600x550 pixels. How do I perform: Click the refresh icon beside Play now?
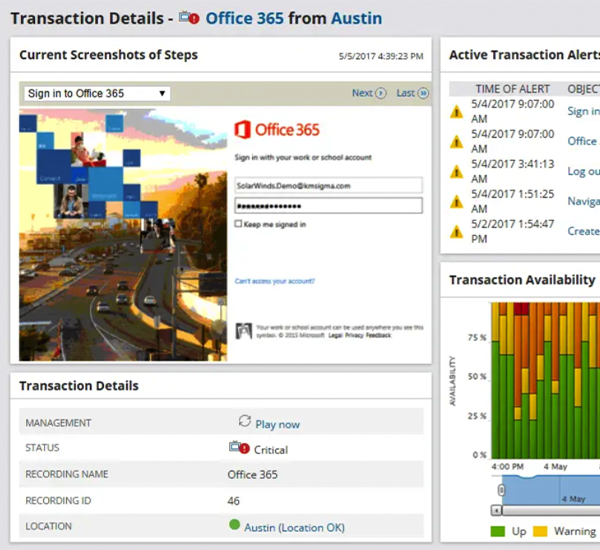(x=245, y=421)
